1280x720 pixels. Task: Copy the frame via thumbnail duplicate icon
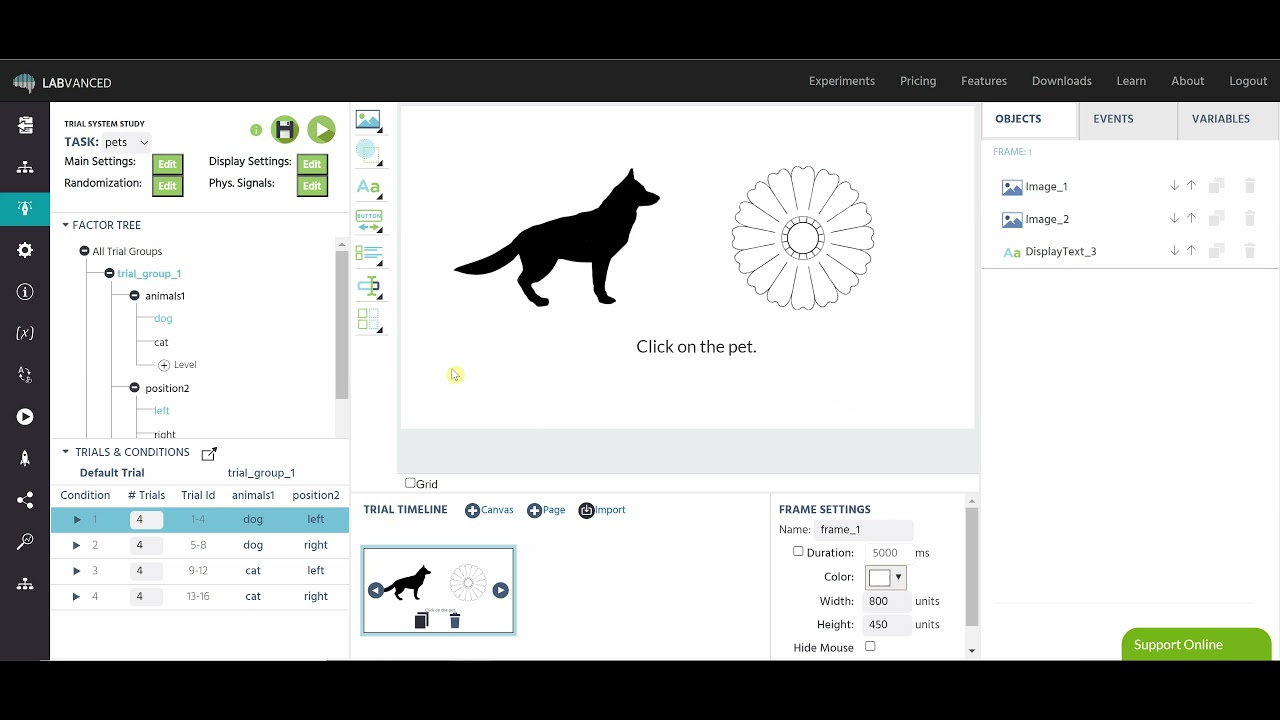point(421,621)
